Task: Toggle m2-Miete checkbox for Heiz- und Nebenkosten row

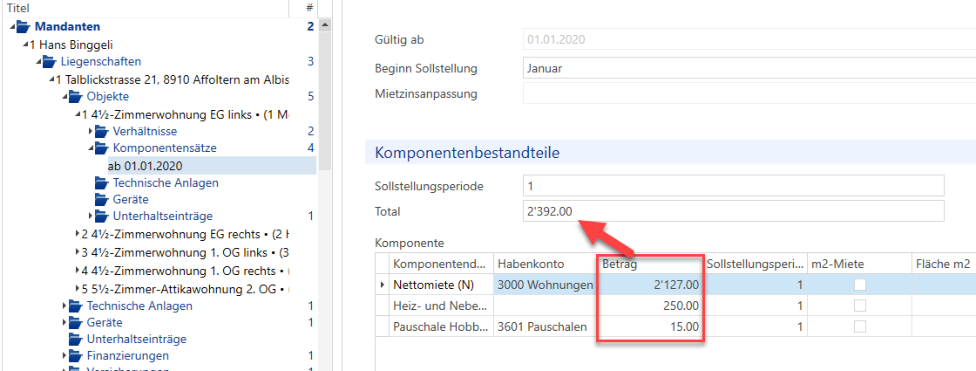Action: [x=860, y=306]
